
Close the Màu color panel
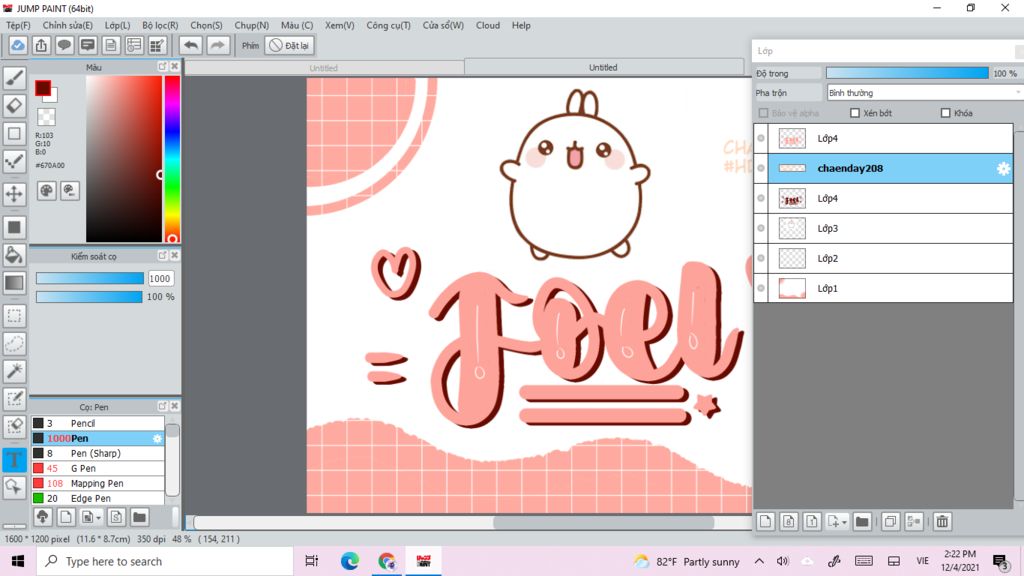(174, 67)
